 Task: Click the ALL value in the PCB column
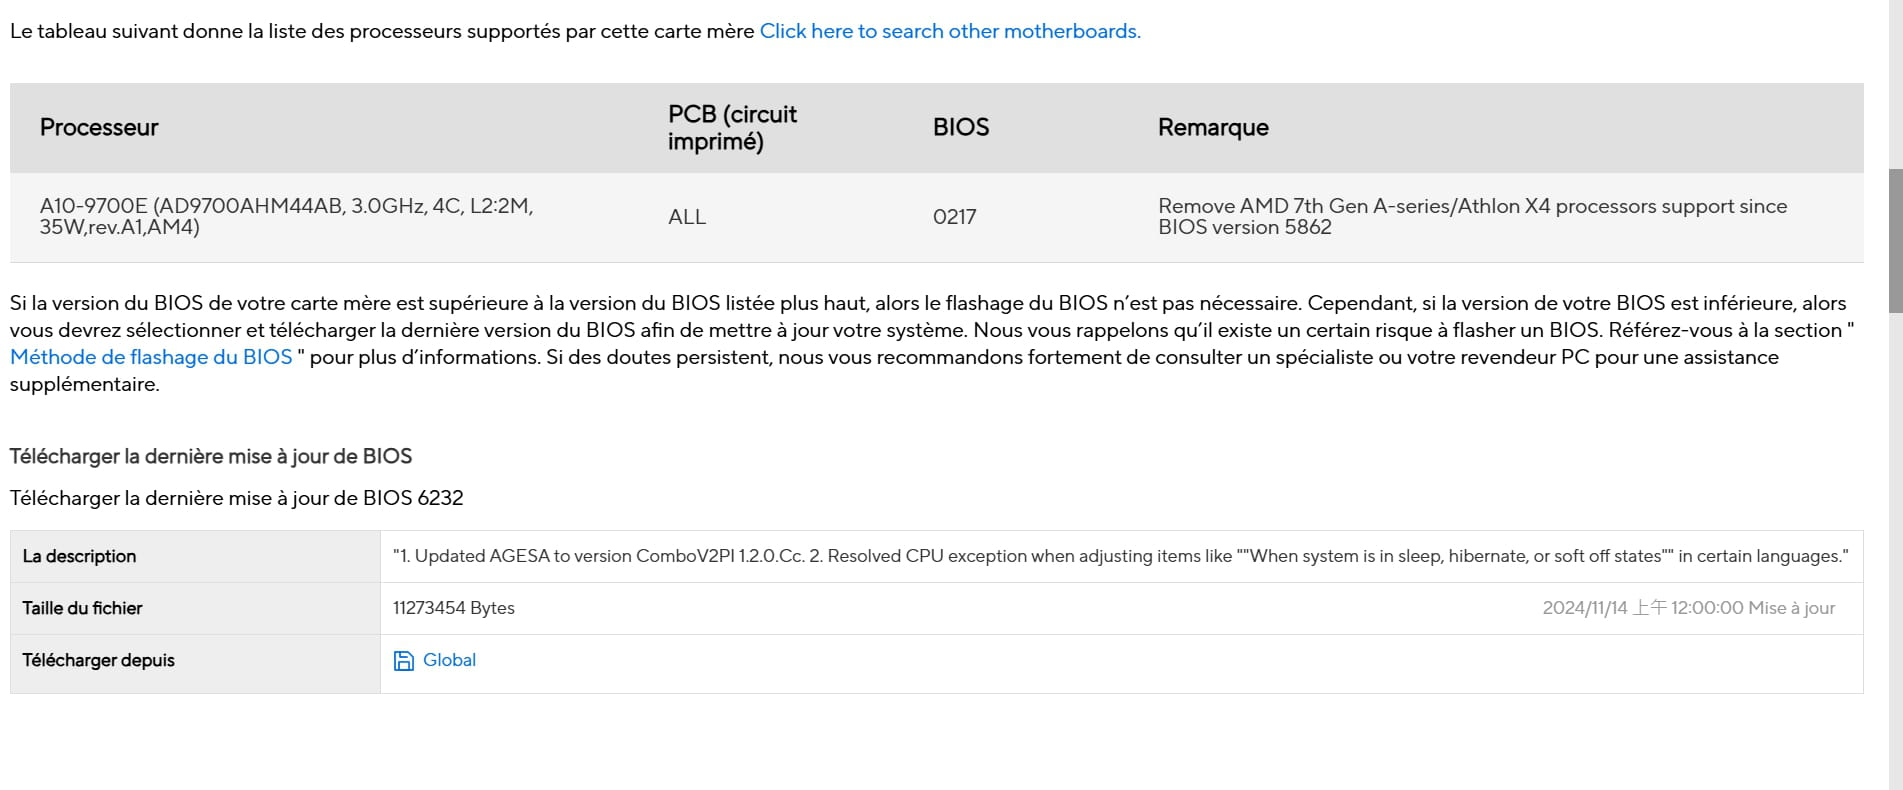[x=687, y=217]
